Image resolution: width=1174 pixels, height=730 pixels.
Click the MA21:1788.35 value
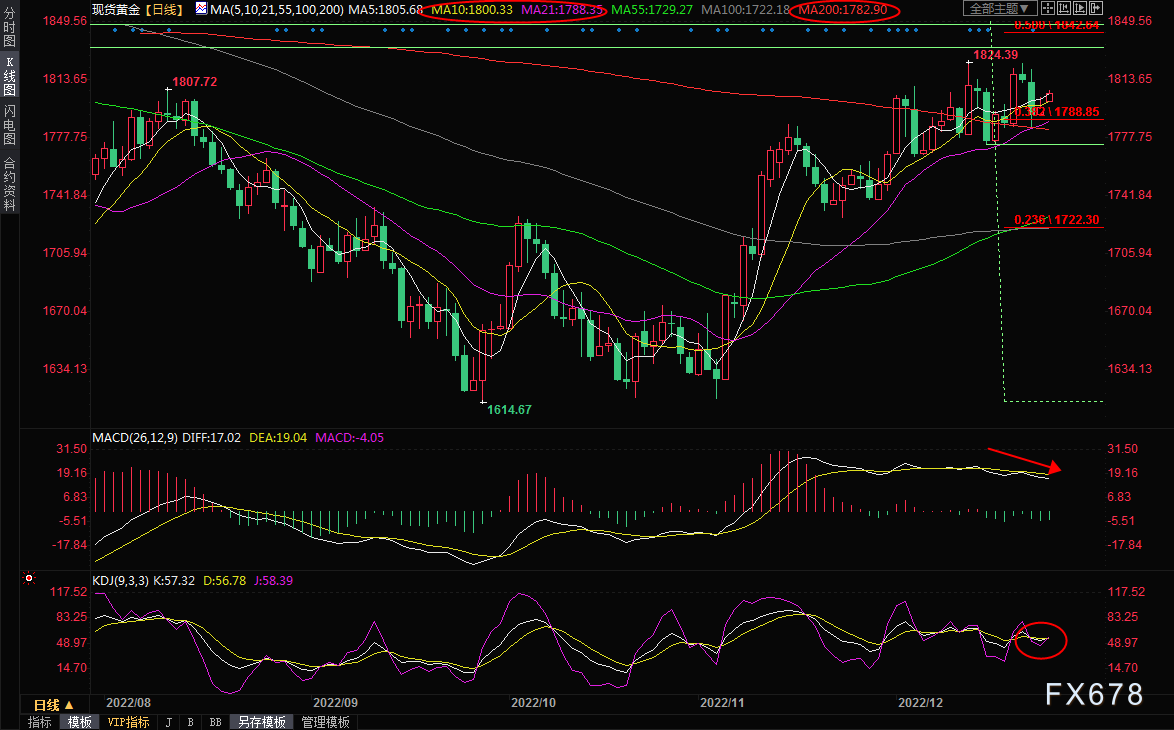(562, 10)
